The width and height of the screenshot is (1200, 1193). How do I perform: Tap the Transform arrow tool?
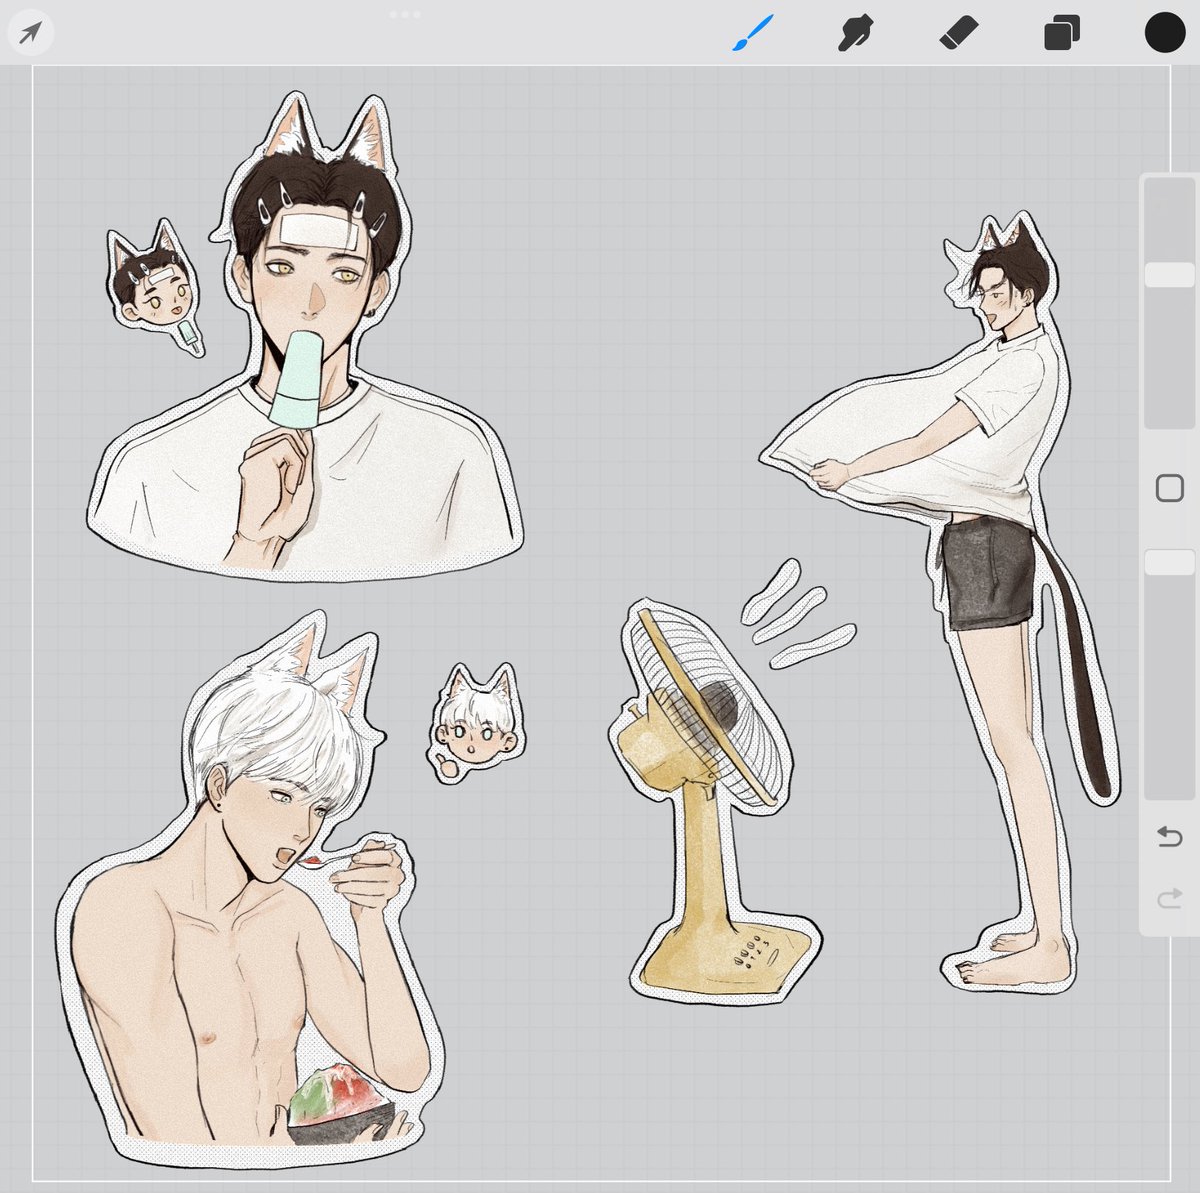tap(30, 34)
